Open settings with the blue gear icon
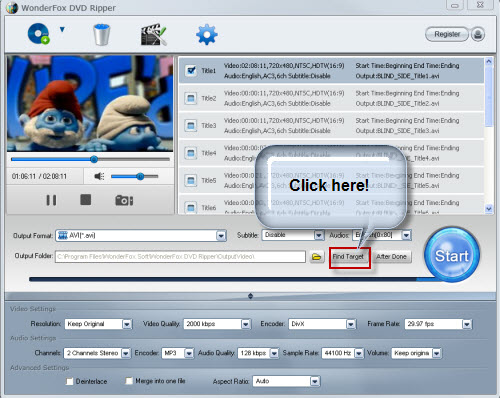 coord(207,34)
